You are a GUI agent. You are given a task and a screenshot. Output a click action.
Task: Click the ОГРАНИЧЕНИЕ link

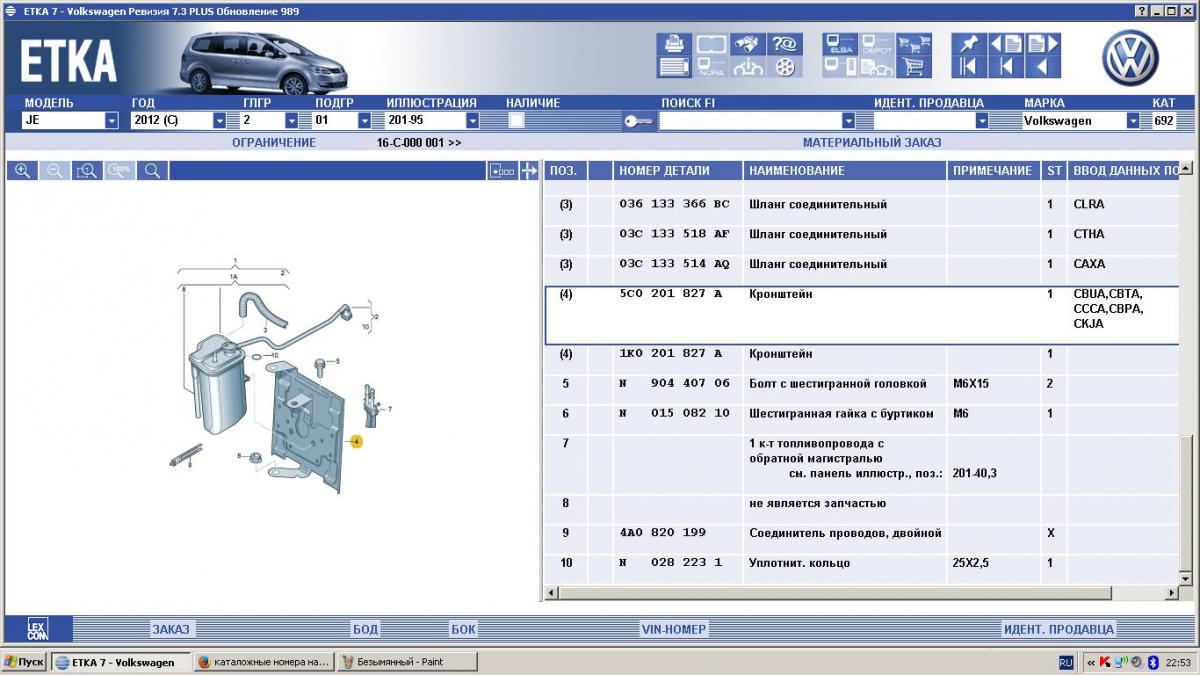point(274,143)
